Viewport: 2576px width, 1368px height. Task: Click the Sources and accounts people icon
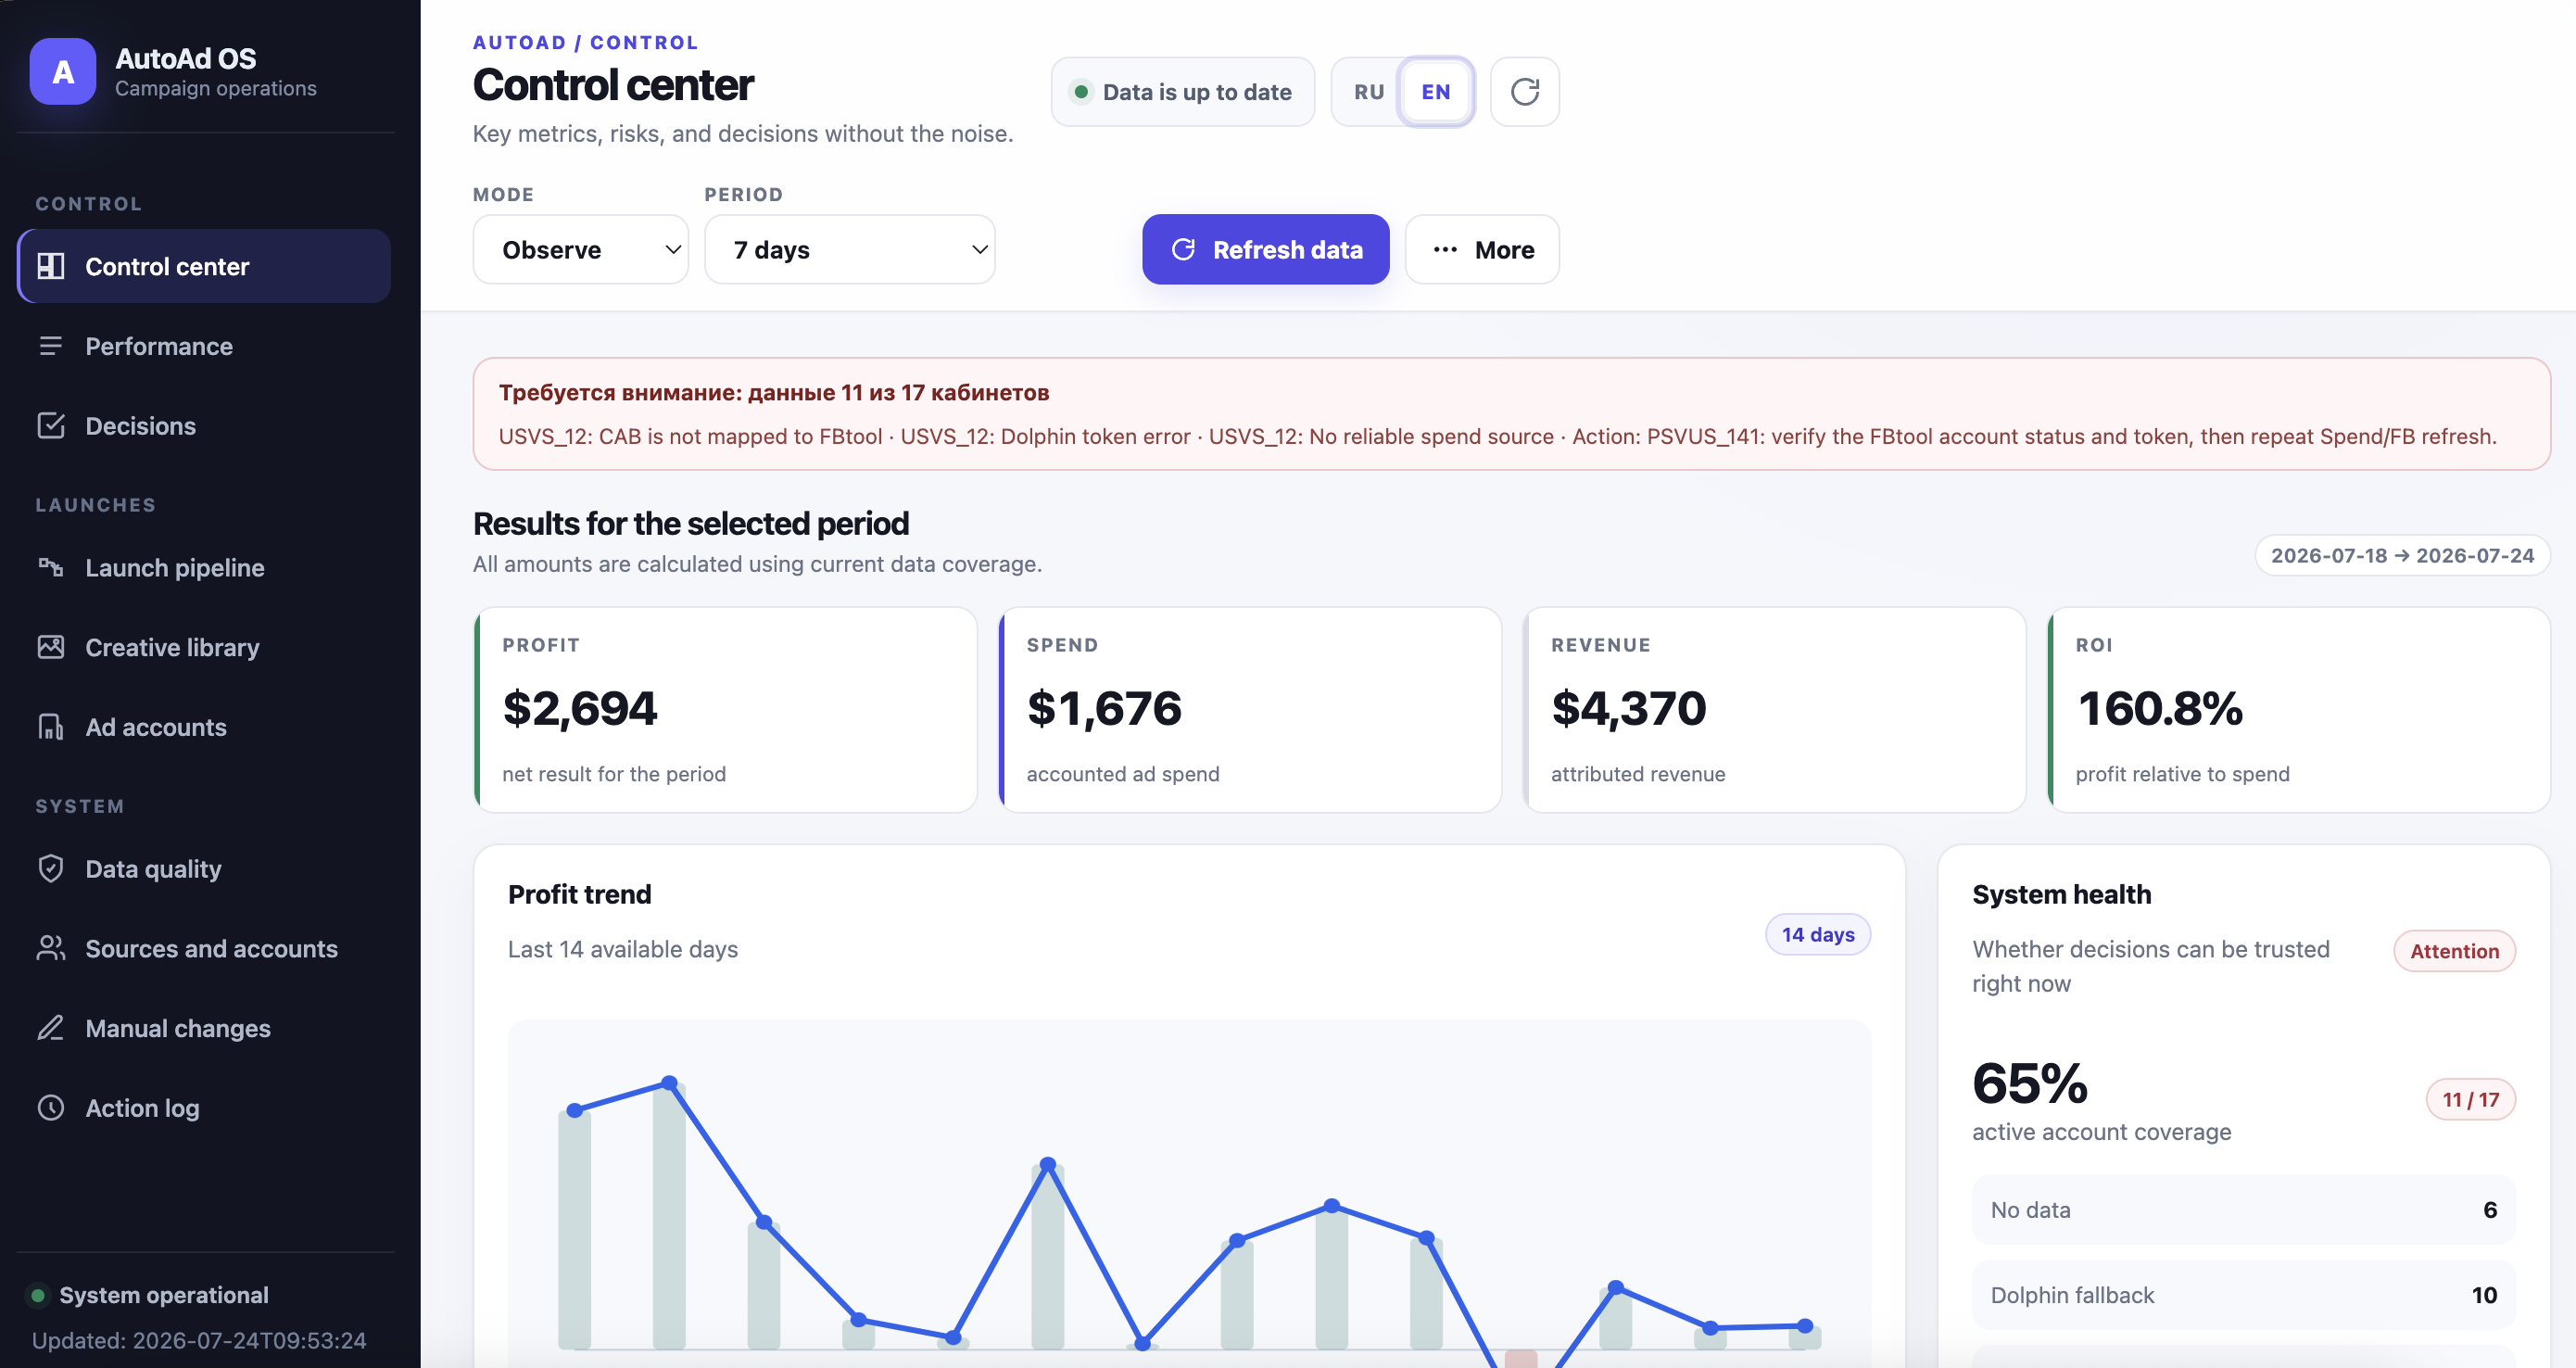pos(51,948)
